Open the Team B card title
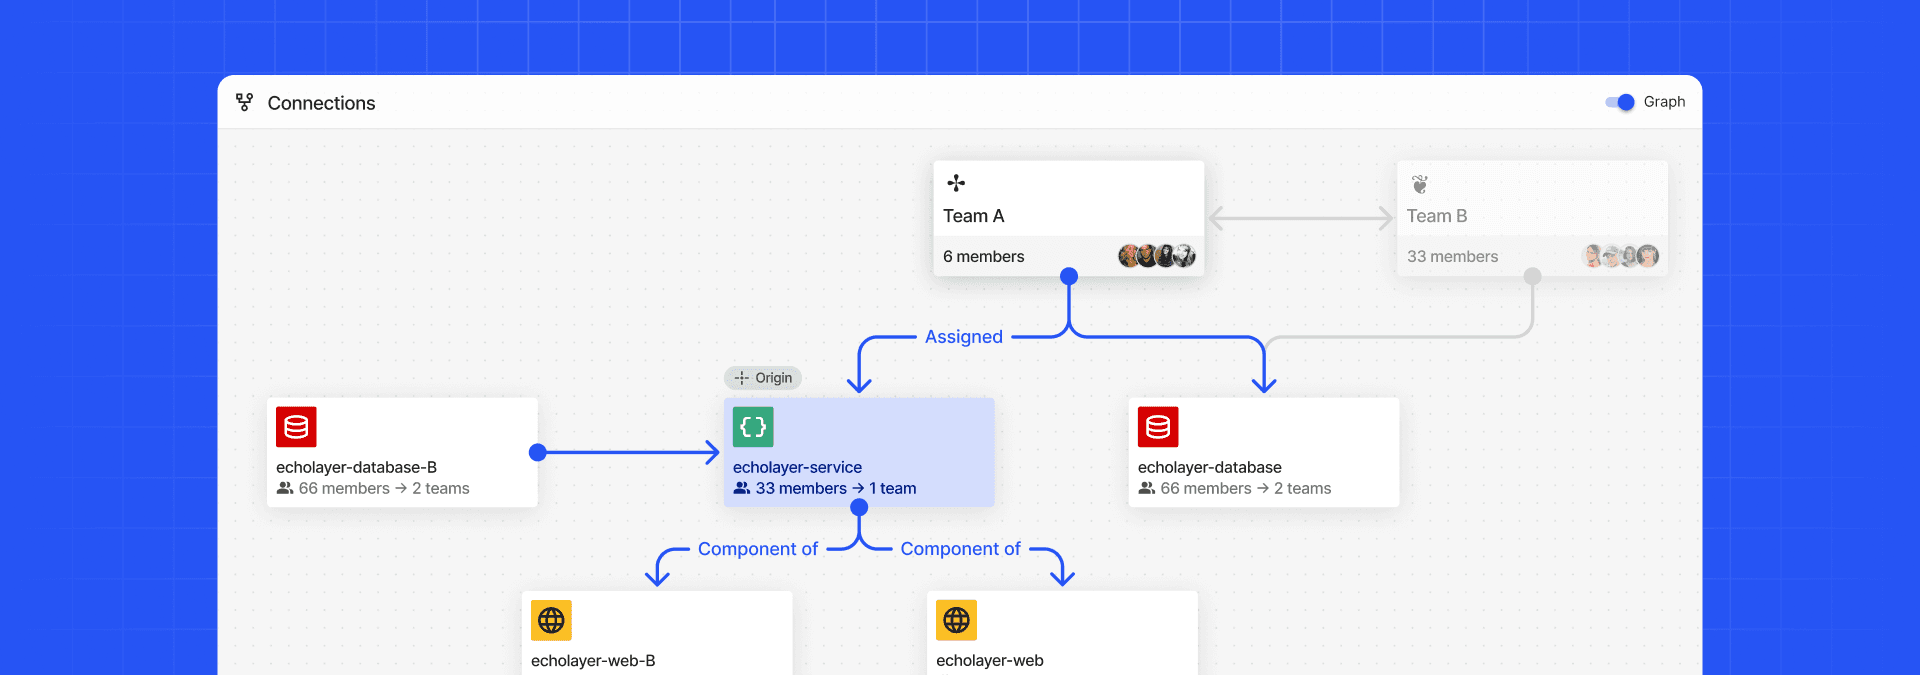Image resolution: width=1920 pixels, height=676 pixels. tap(1436, 216)
